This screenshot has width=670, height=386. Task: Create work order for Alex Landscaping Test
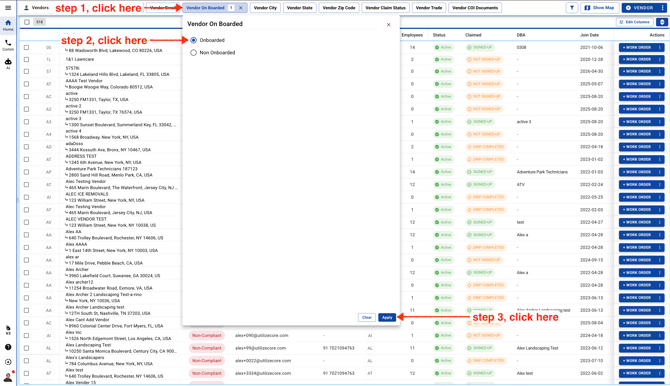[637, 348]
